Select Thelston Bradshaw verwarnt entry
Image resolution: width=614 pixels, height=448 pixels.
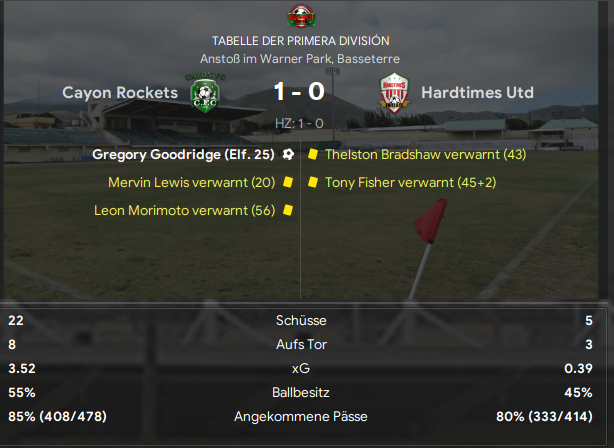[x=426, y=154]
